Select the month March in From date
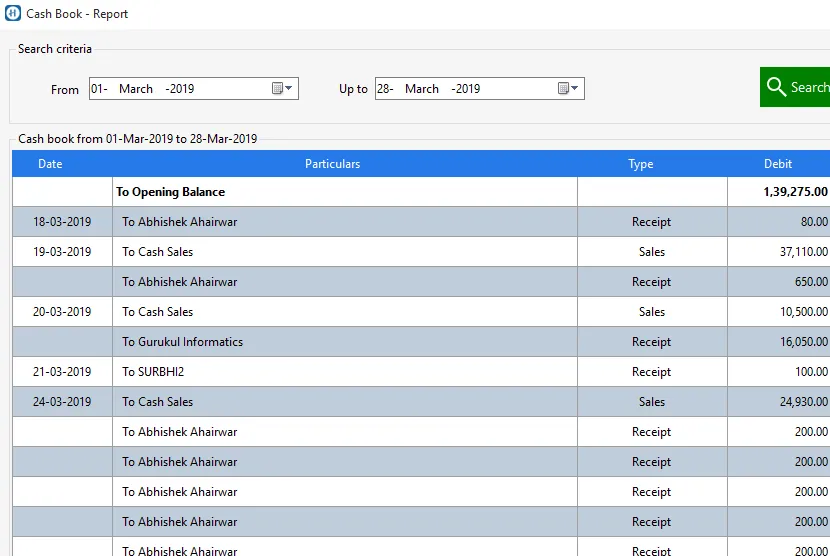The height and width of the screenshot is (556, 830). [136, 89]
